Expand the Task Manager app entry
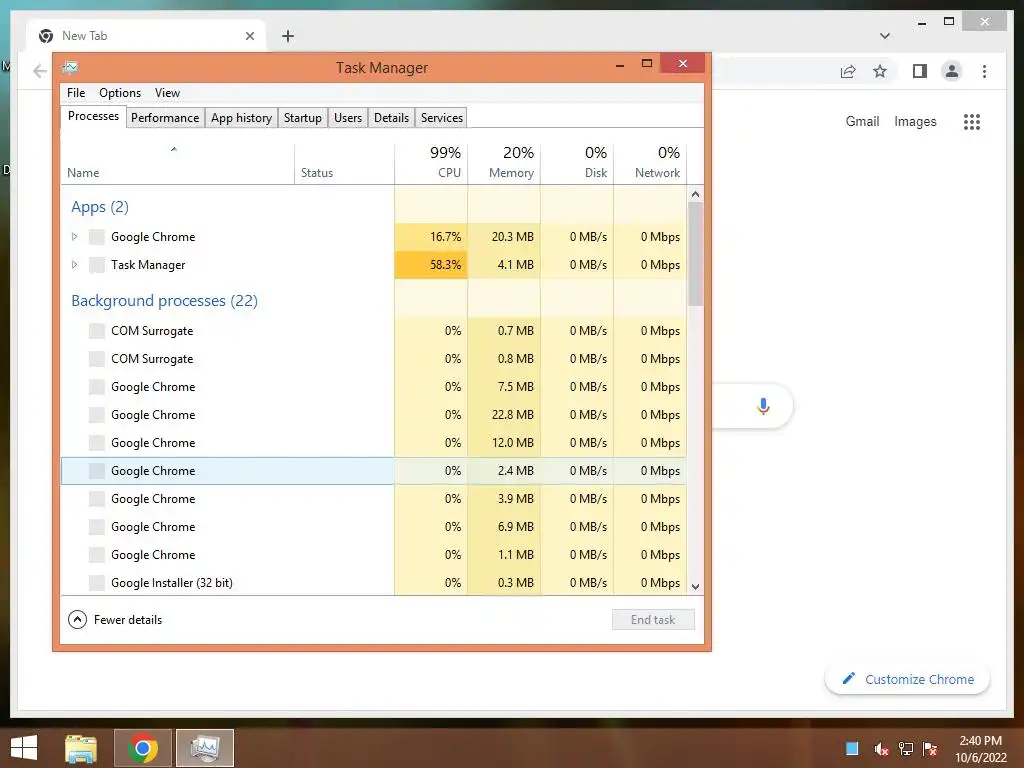 (74, 265)
